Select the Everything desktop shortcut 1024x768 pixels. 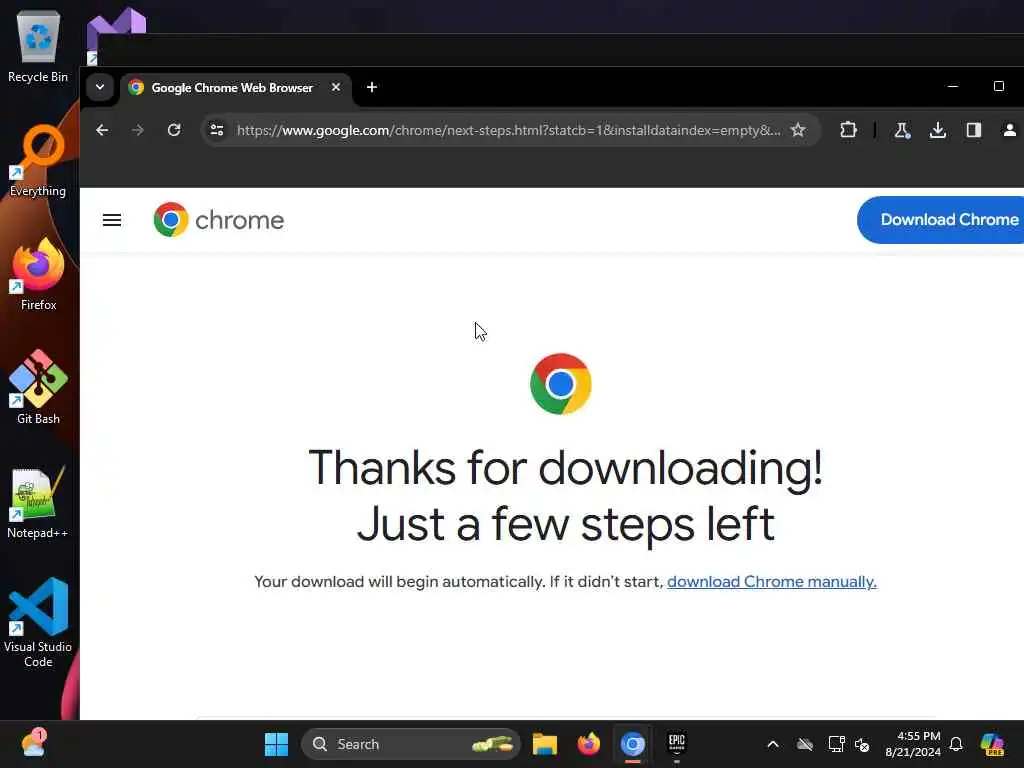click(x=38, y=161)
